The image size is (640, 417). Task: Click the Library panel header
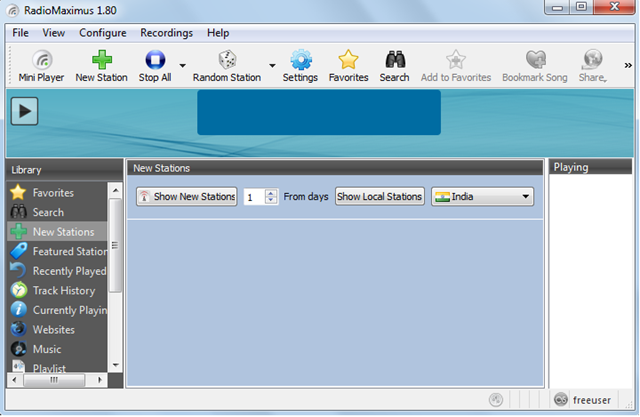point(64,170)
